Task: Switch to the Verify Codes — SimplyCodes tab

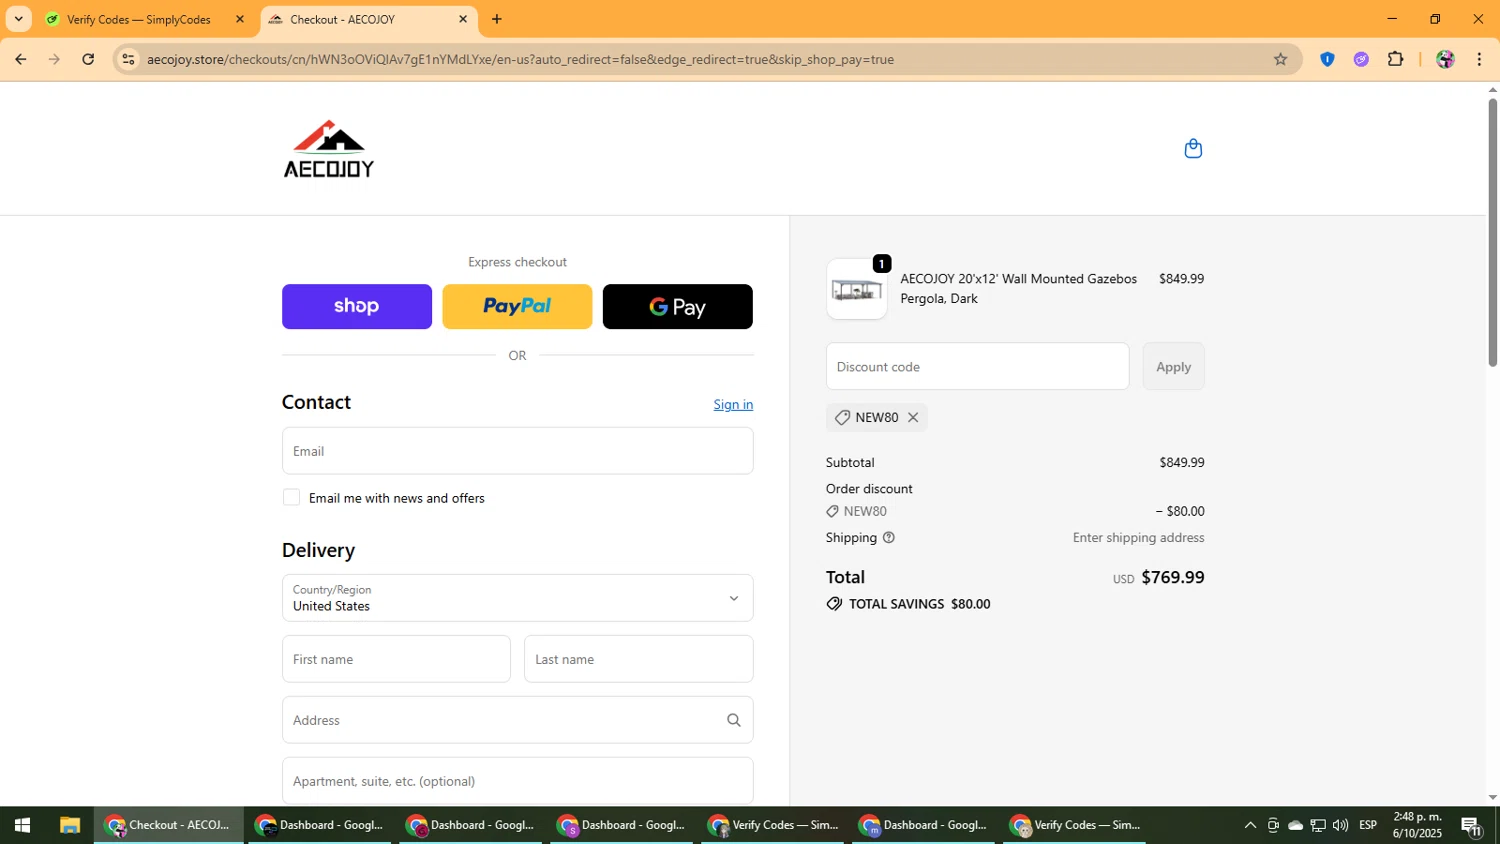Action: click(138, 19)
